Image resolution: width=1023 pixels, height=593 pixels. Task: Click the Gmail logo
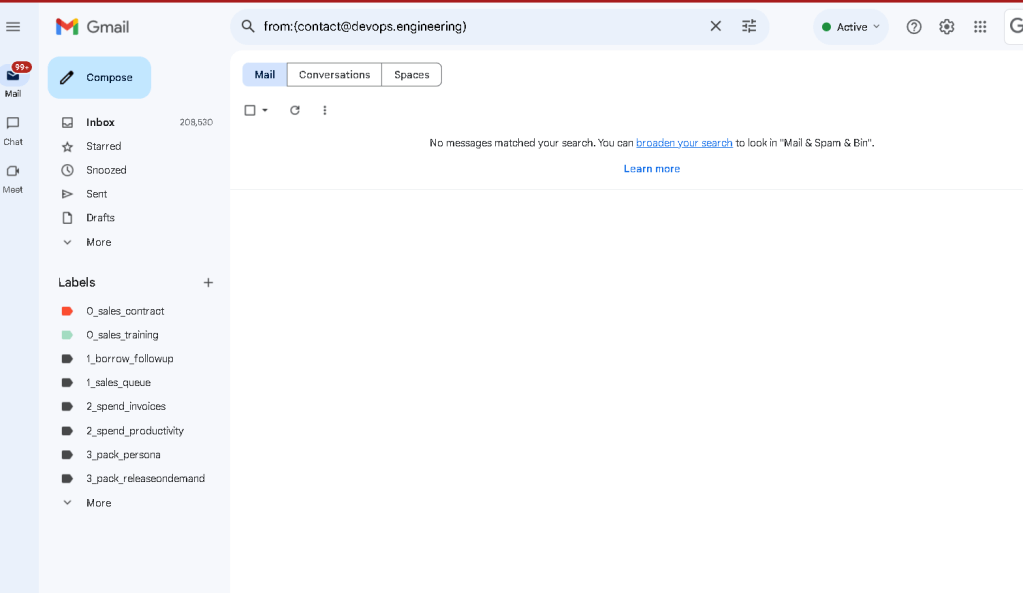pos(93,27)
